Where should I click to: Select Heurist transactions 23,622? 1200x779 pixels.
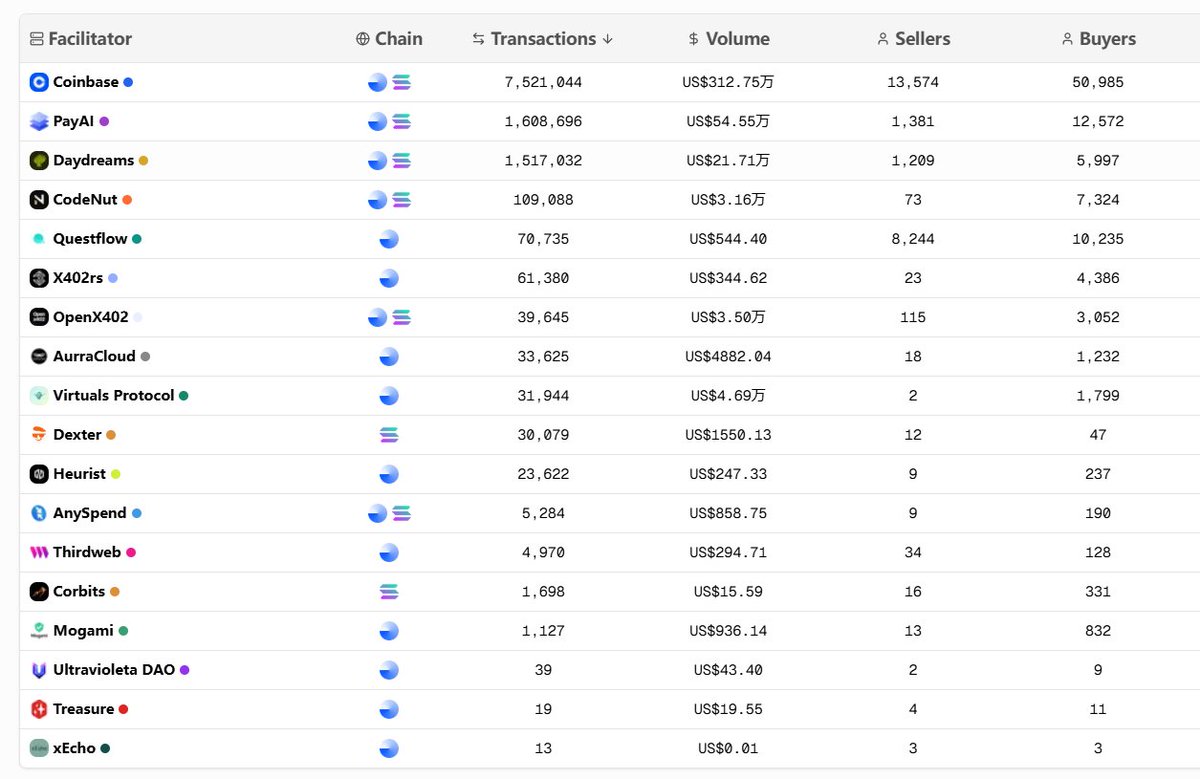tap(543, 474)
